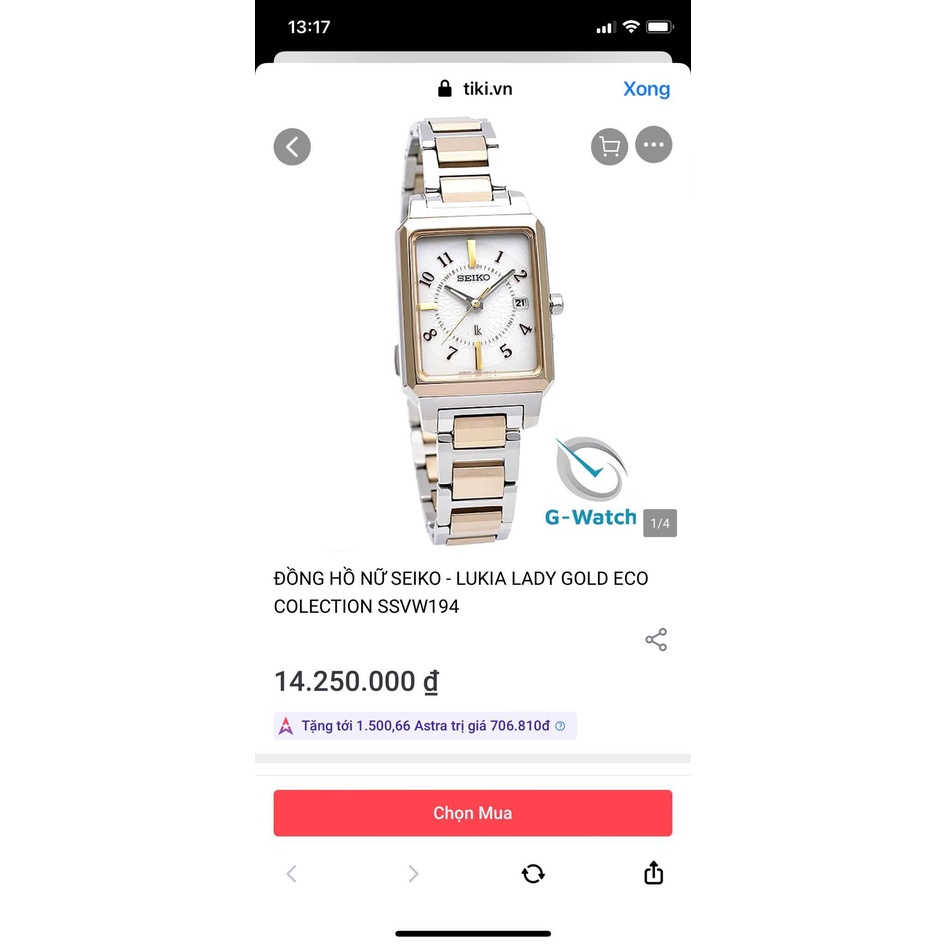
Task: Tap the tiki.vn address bar
Action: [x=475, y=89]
